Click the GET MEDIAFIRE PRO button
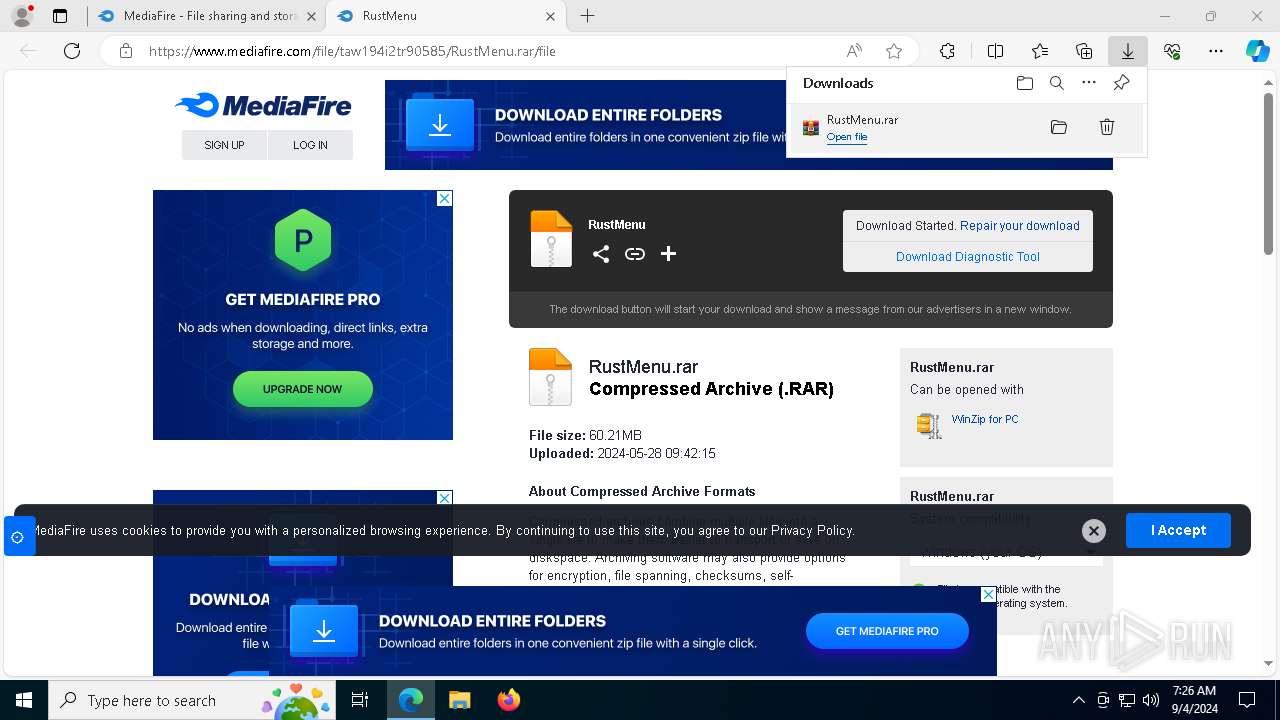The image size is (1280, 720). 887,631
